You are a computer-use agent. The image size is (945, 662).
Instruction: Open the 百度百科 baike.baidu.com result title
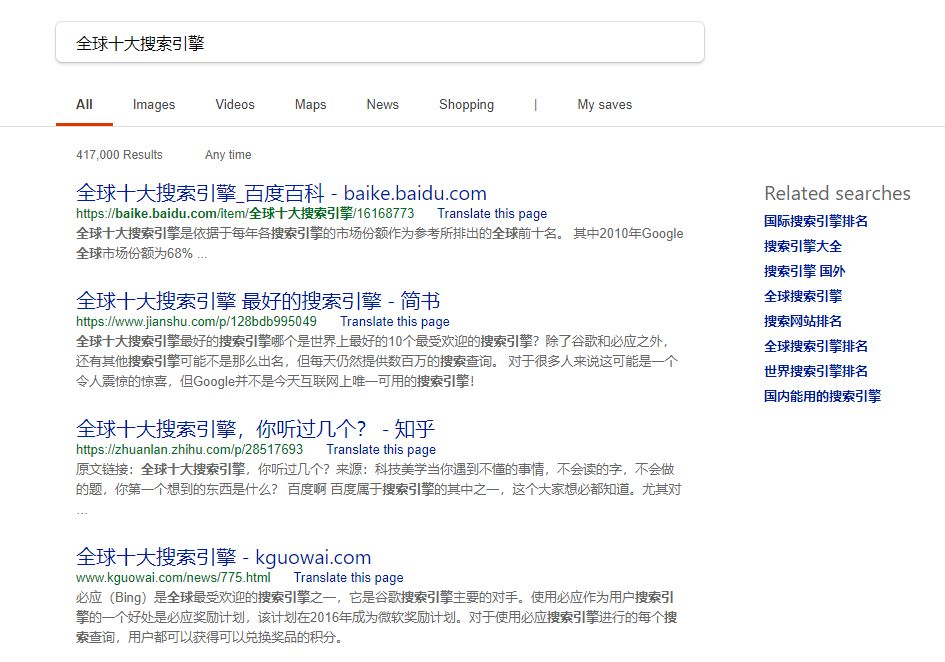click(281, 193)
